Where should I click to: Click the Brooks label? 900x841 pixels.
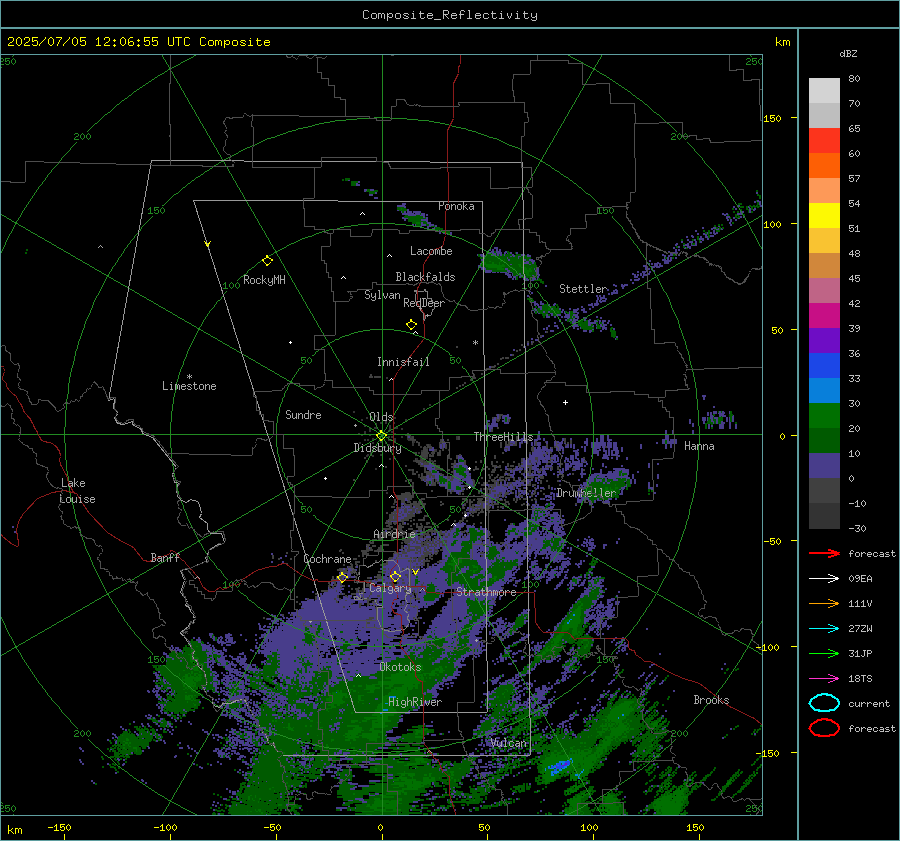point(711,700)
